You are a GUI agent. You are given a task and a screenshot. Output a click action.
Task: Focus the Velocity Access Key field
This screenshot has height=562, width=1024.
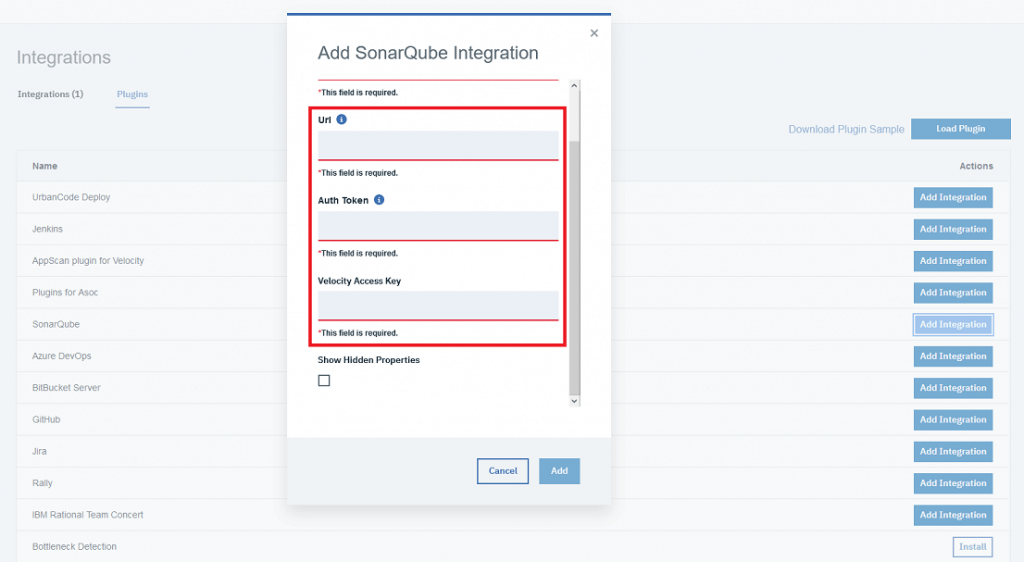pos(438,305)
